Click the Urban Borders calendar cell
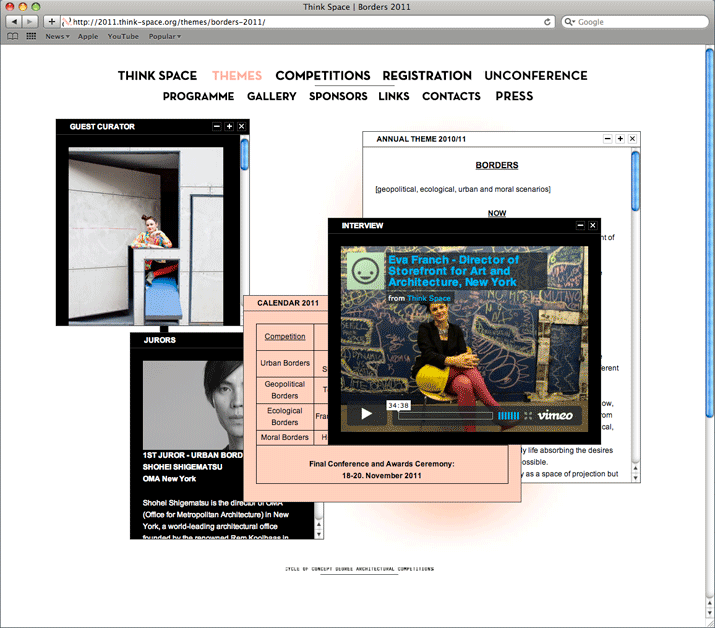 tap(285, 363)
